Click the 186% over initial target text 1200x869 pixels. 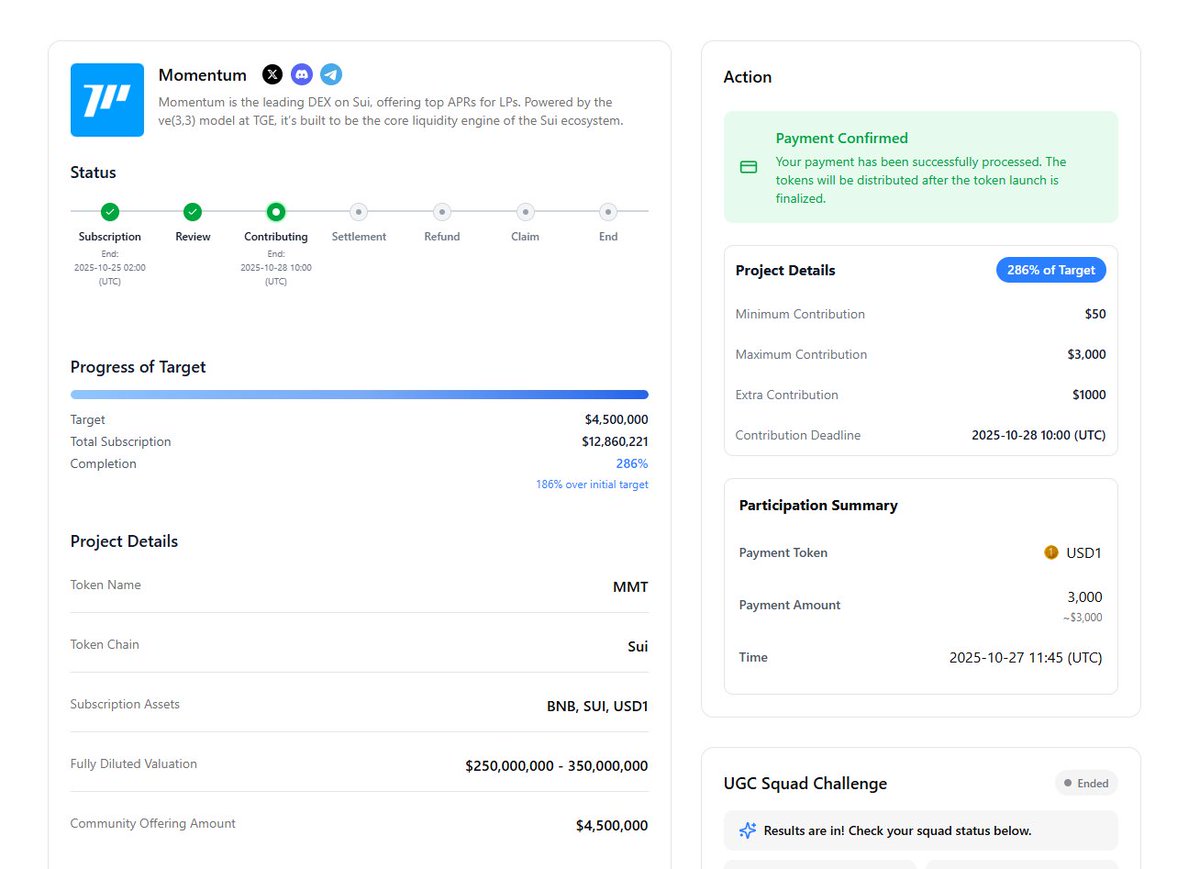592,484
